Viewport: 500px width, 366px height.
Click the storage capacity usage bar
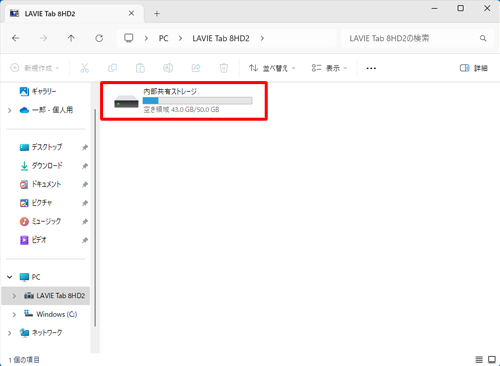tap(197, 101)
